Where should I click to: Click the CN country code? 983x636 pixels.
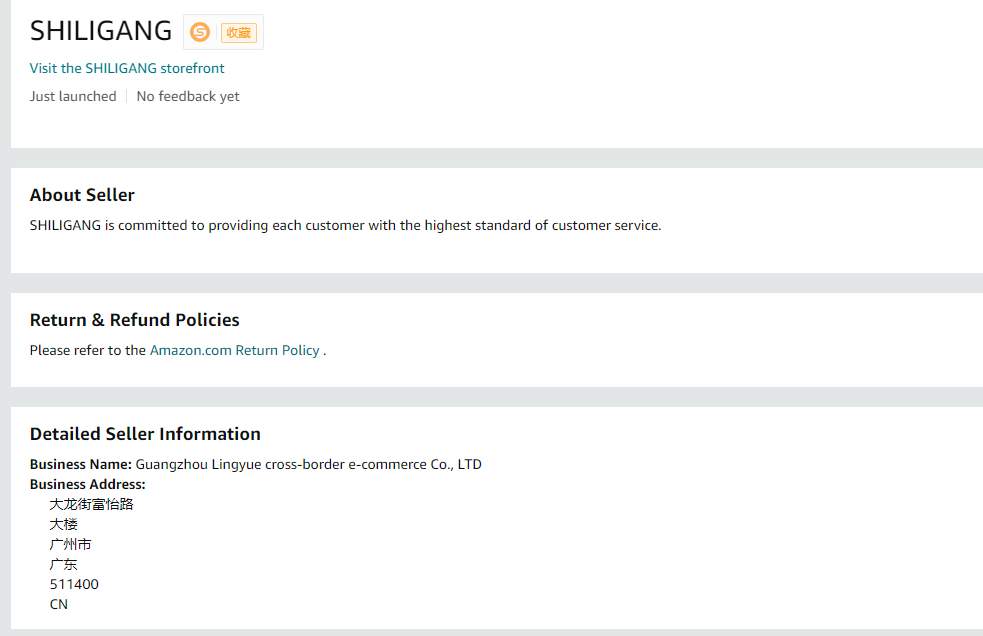(x=59, y=604)
